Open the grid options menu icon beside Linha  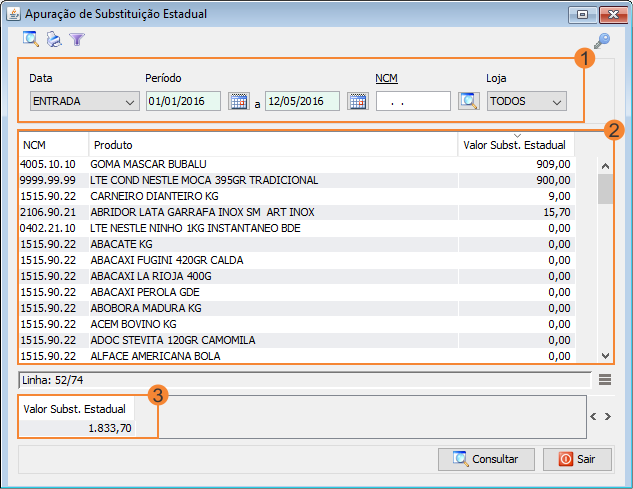click(x=605, y=380)
